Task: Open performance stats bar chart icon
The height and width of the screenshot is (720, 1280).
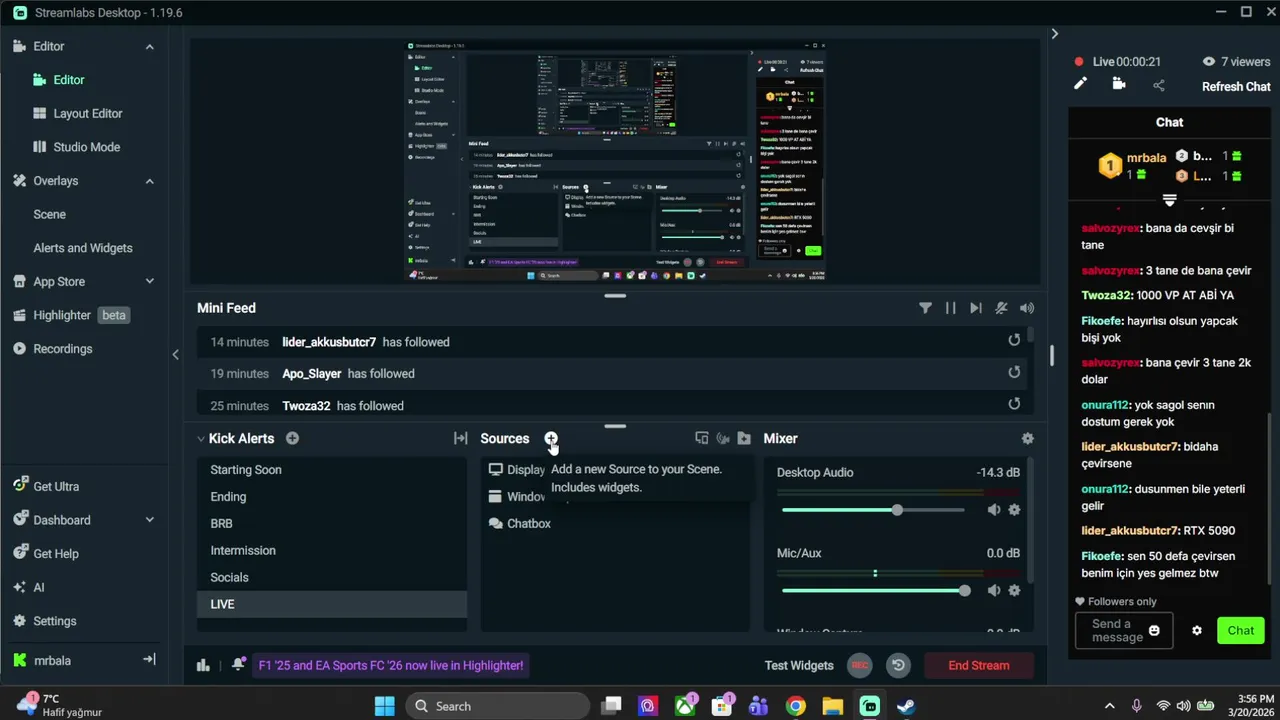Action: point(203,665)
